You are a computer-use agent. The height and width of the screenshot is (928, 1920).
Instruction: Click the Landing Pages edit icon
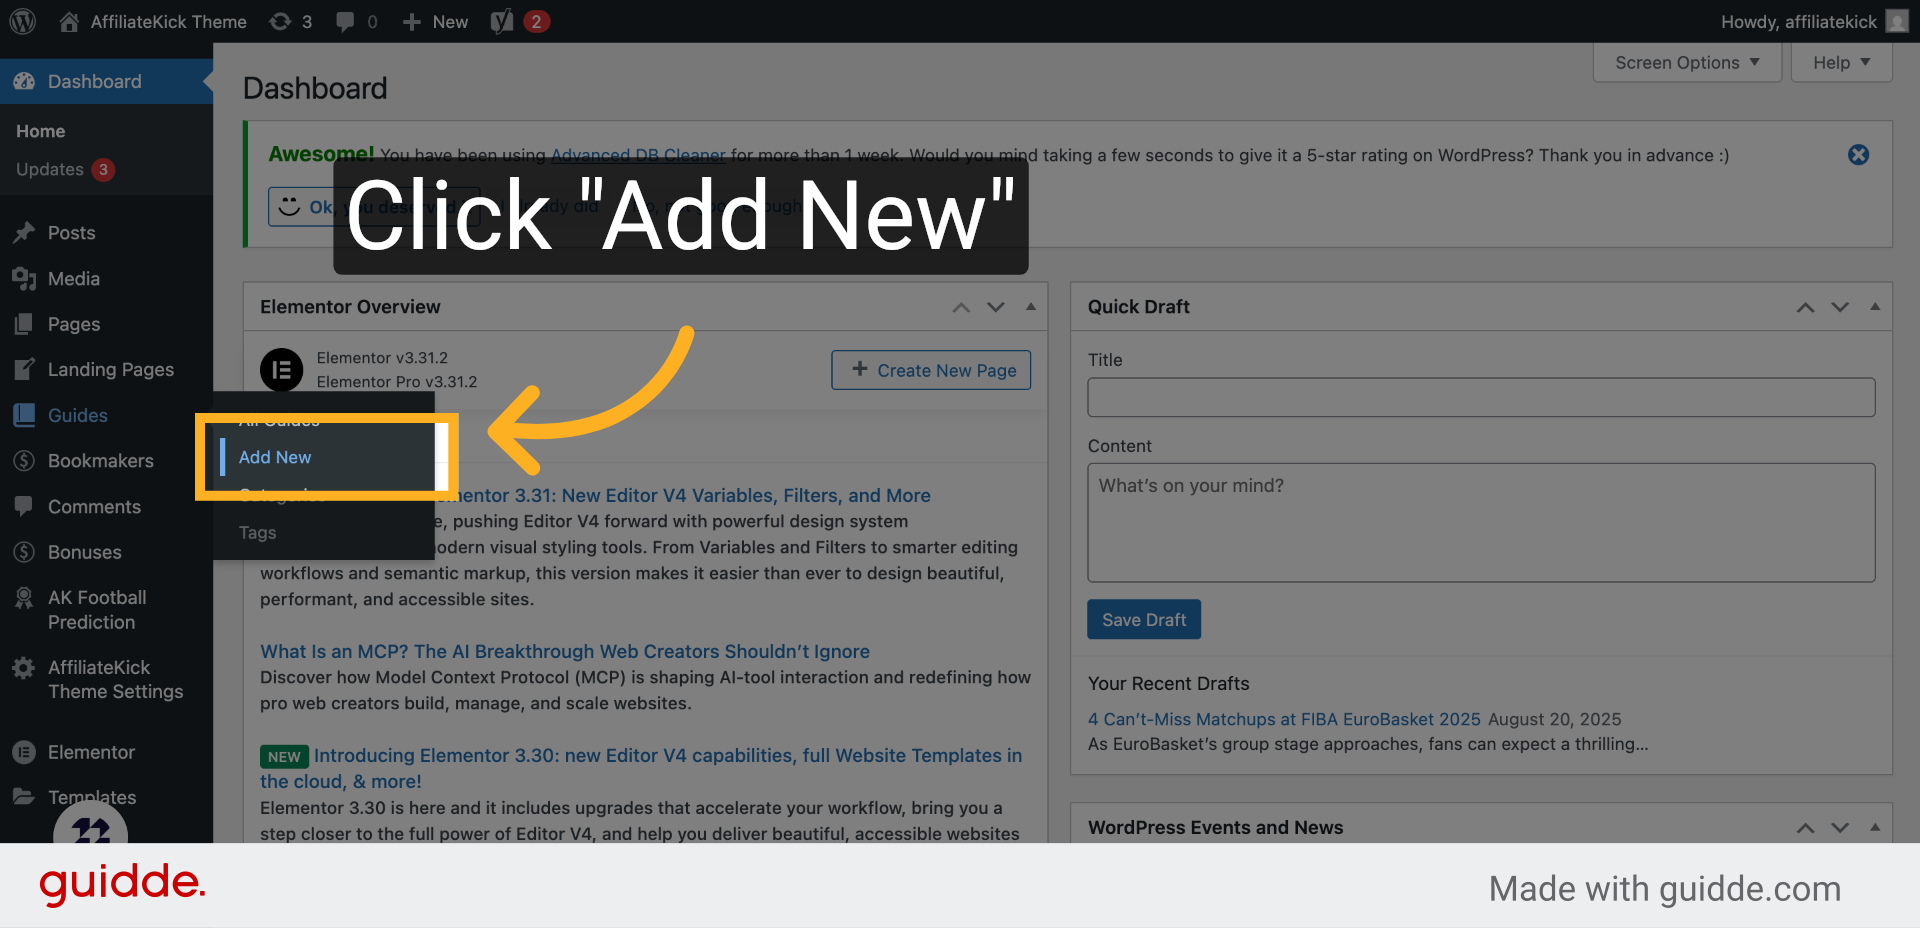pos(24,369)
